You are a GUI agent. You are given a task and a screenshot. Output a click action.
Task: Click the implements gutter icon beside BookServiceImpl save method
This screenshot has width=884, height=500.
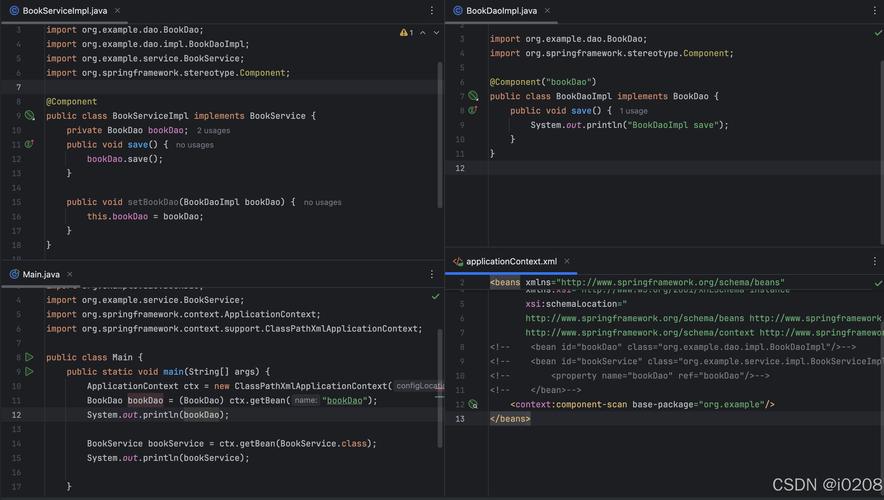tap(29, 145)
